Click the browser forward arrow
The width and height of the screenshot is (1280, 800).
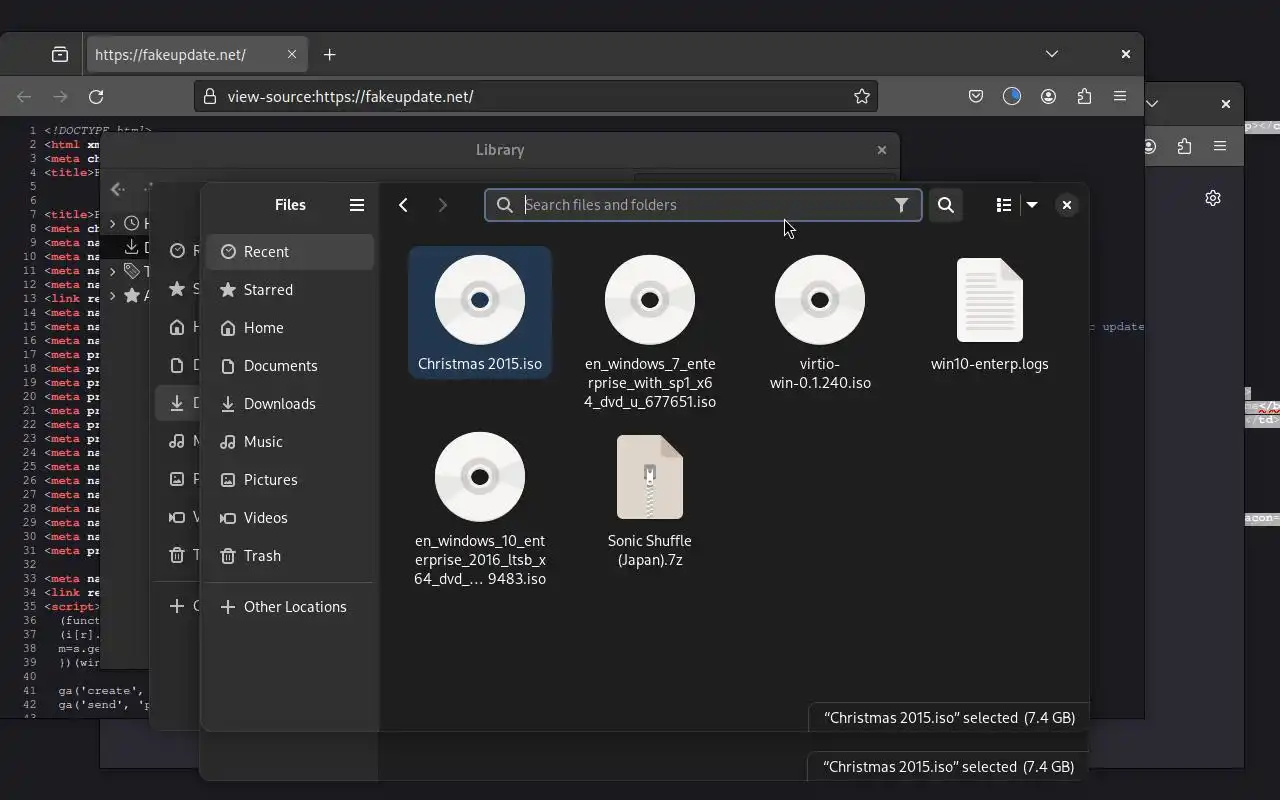[60, 96]
